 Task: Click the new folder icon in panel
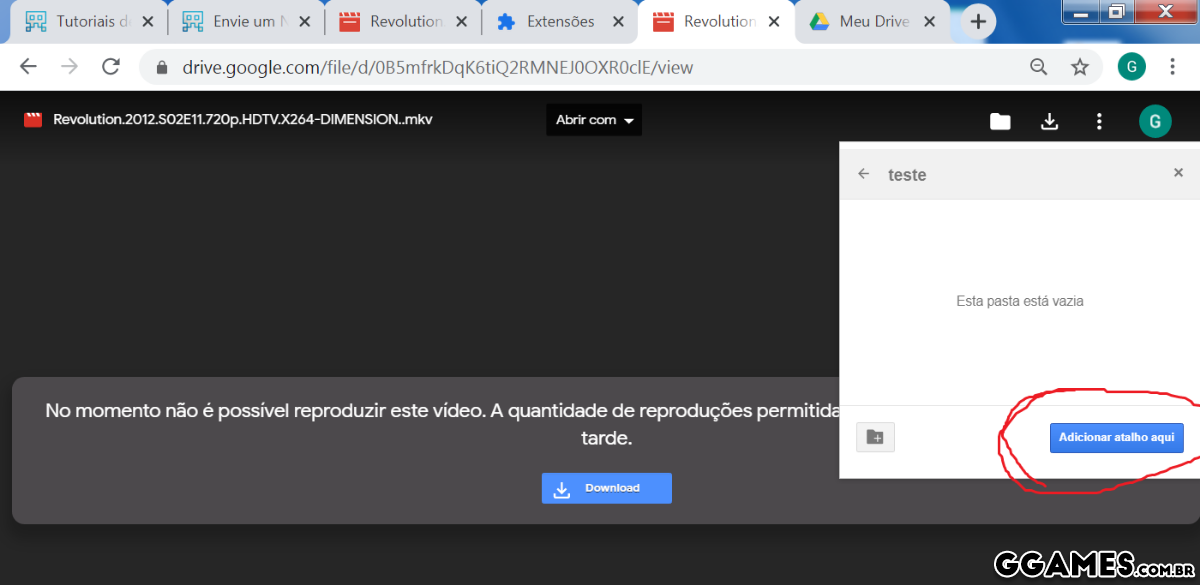[x=875, y=437]
